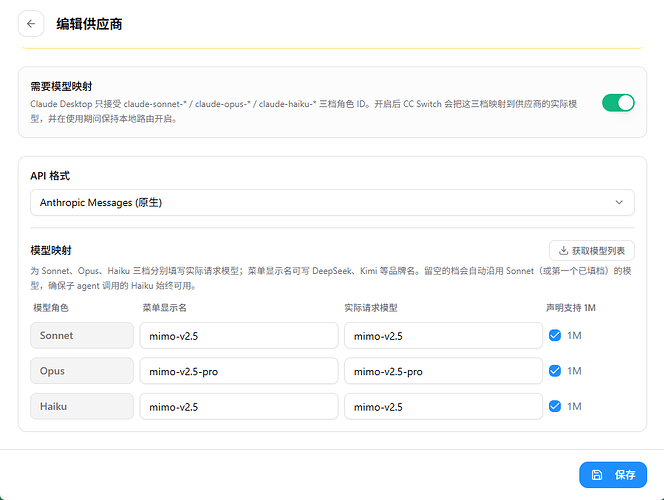This screenshot has height=500, width=664.
Task: Edit the Haiku actual request model field
Action: 443,407
